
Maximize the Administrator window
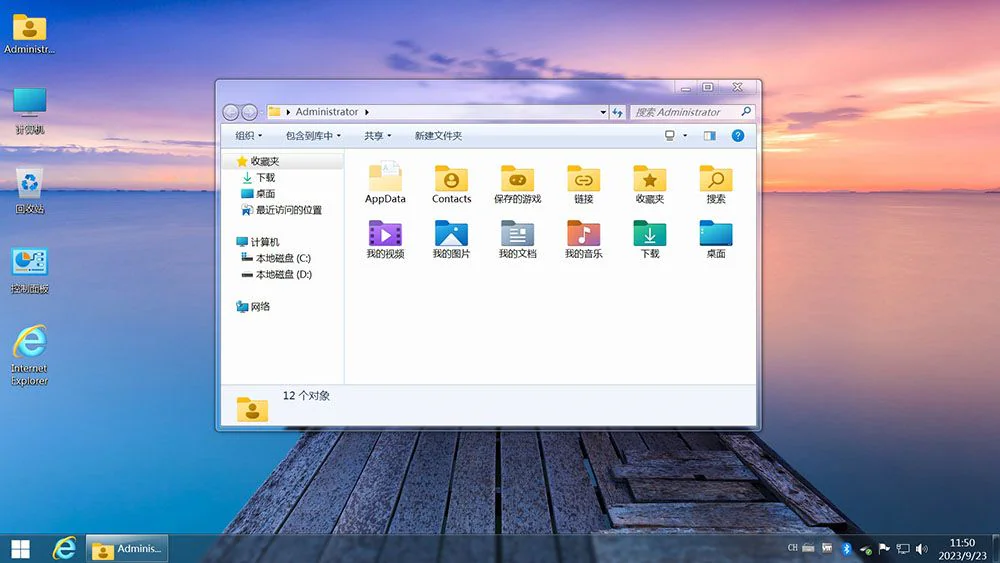[x=708, y=87]
